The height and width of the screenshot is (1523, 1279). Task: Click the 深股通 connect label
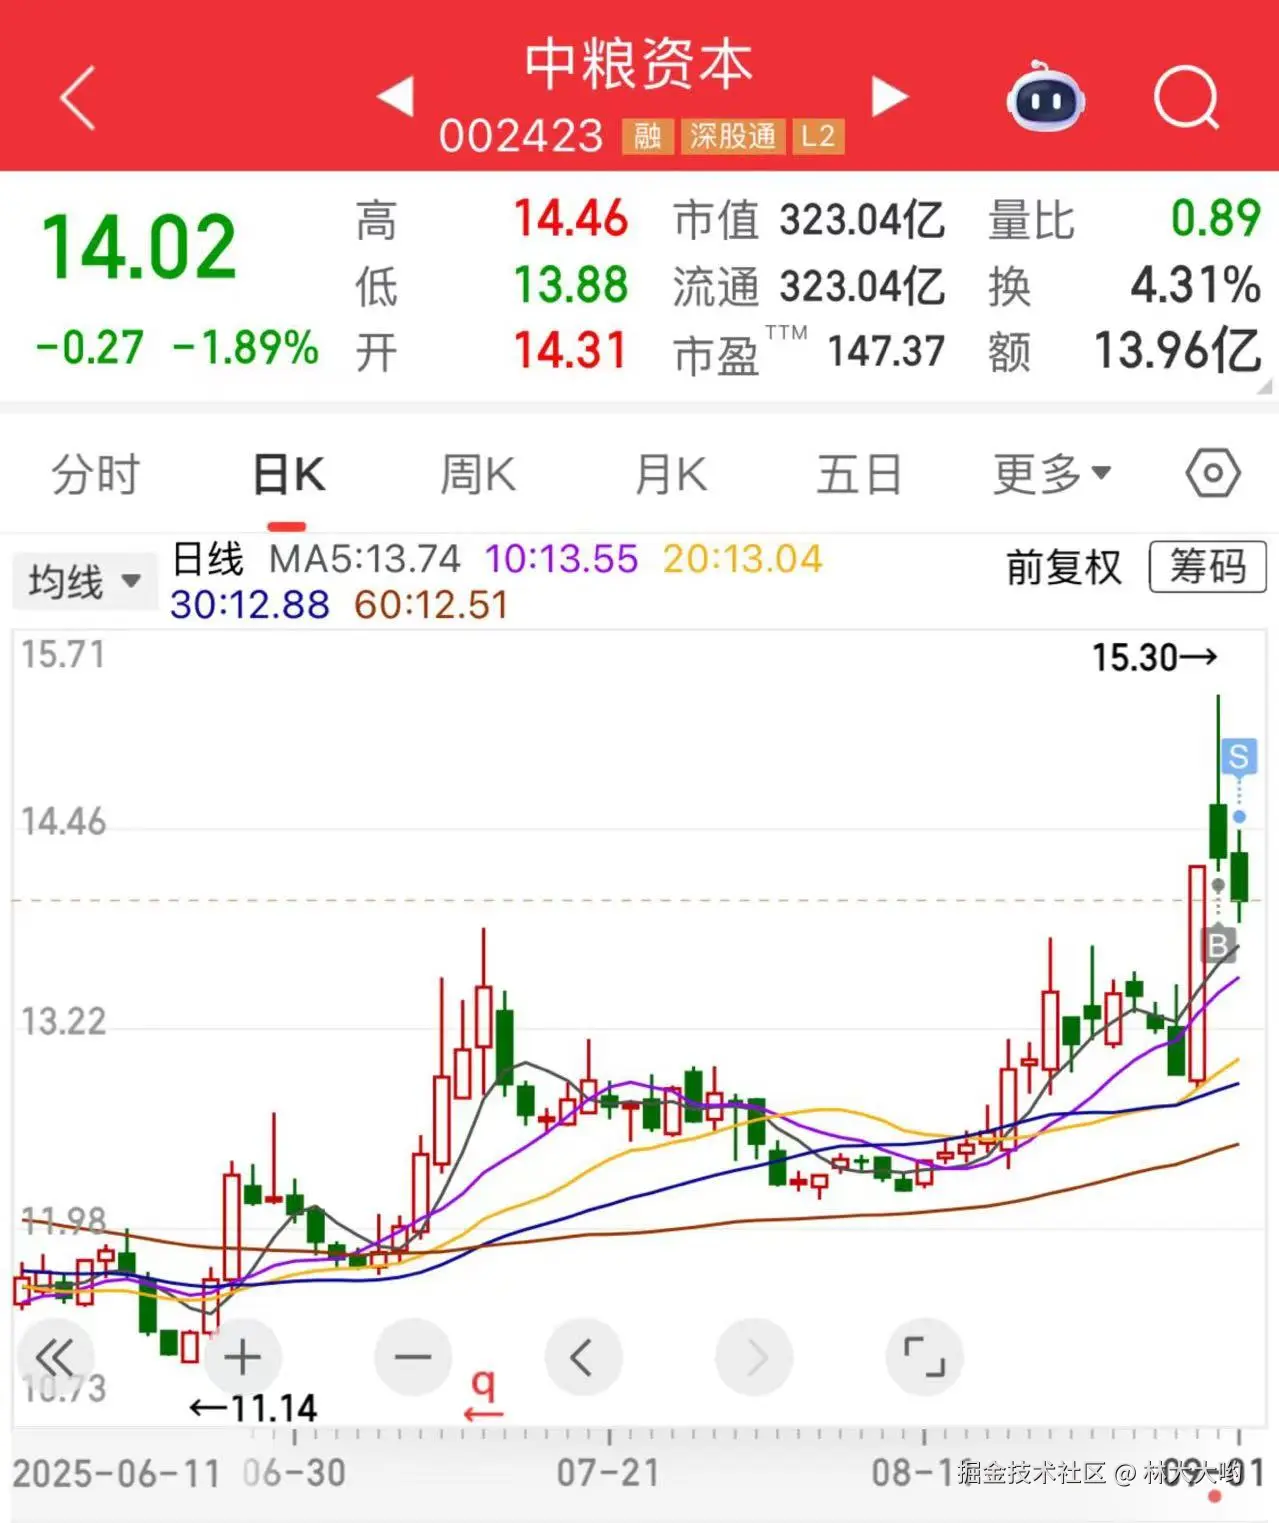[732, 136]
